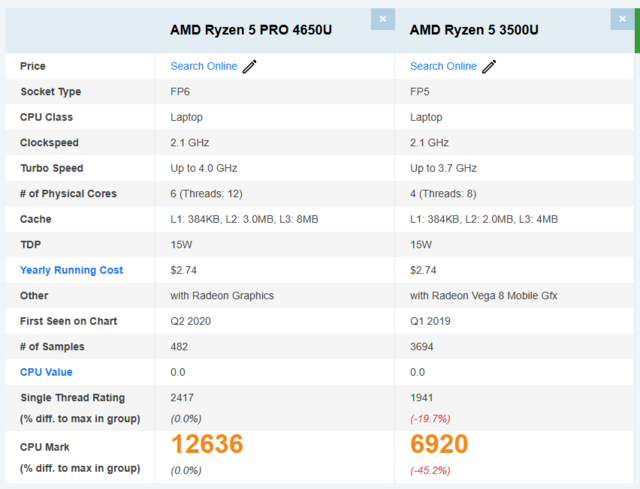This screenshot has width=640, height=489.
Task: Open the CPU Value link
Action: tap(46, 372)
